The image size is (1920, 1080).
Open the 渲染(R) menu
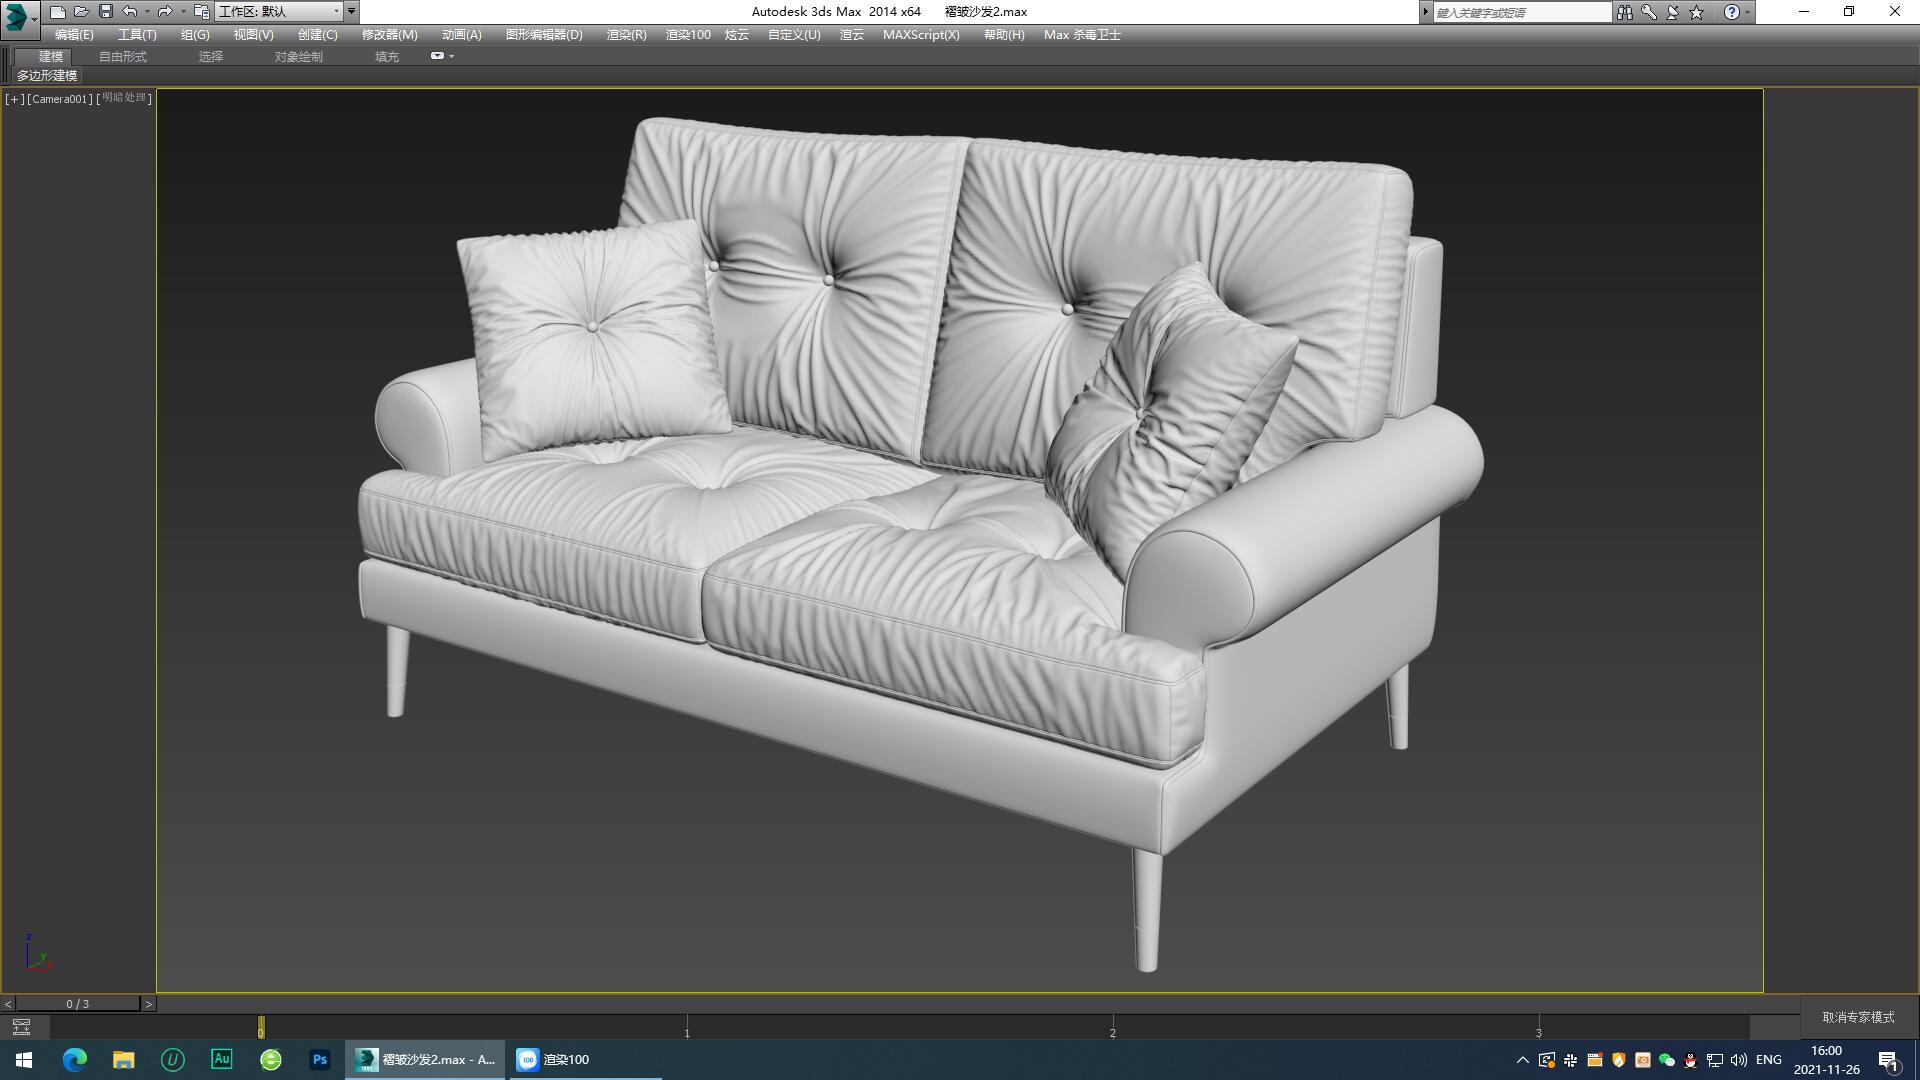coord(625,34)
